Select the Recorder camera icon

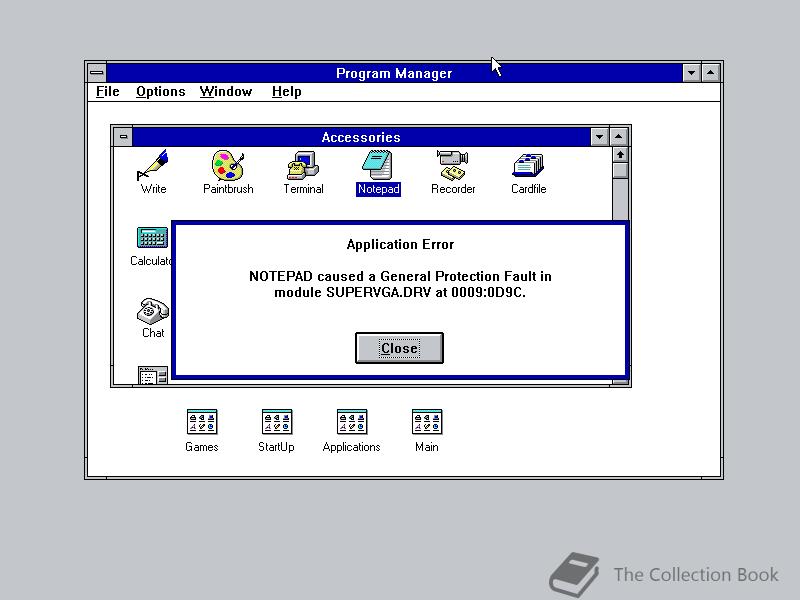(453, 165)
